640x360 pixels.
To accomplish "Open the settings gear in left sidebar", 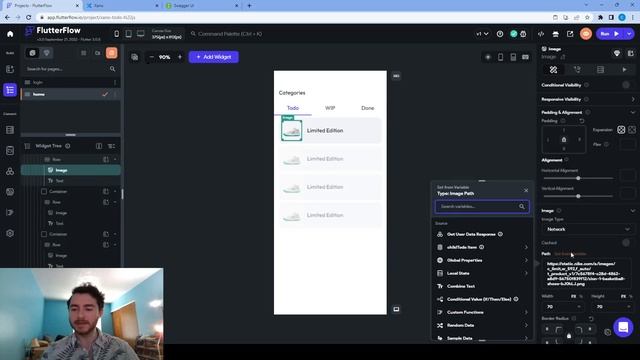I will 10,233.
